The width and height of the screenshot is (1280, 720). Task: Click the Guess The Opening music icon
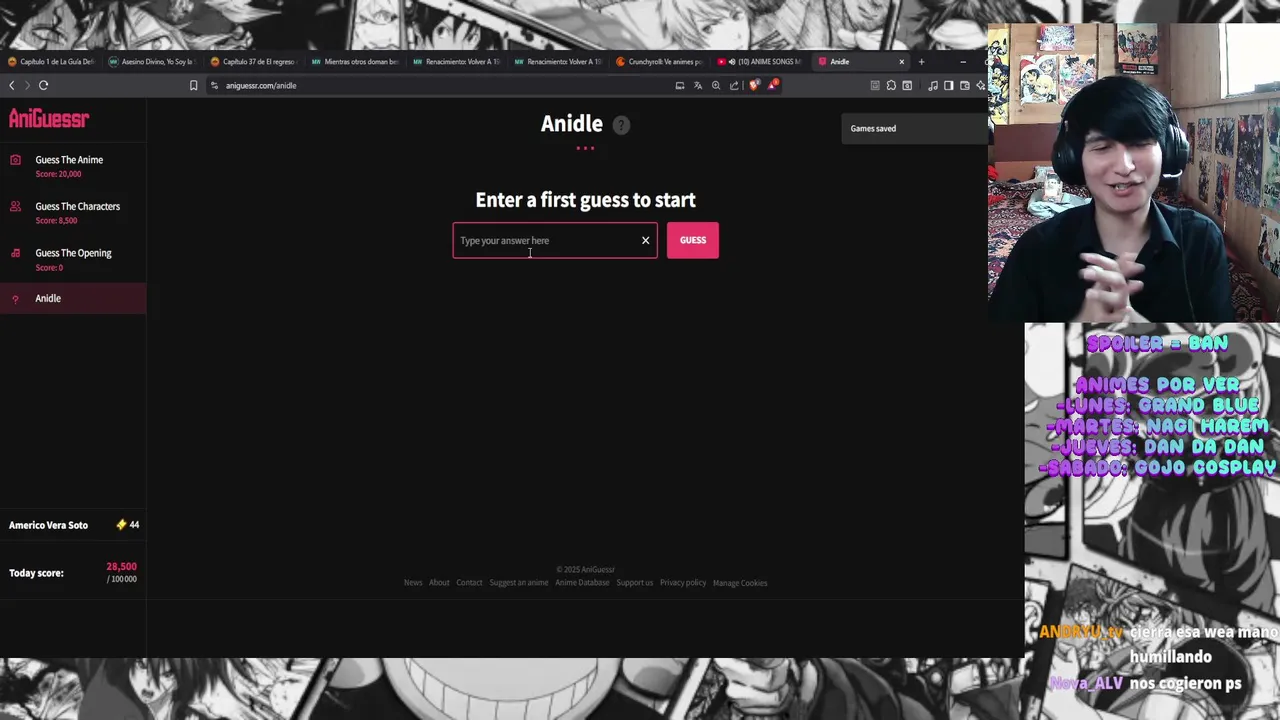point(15,253)
